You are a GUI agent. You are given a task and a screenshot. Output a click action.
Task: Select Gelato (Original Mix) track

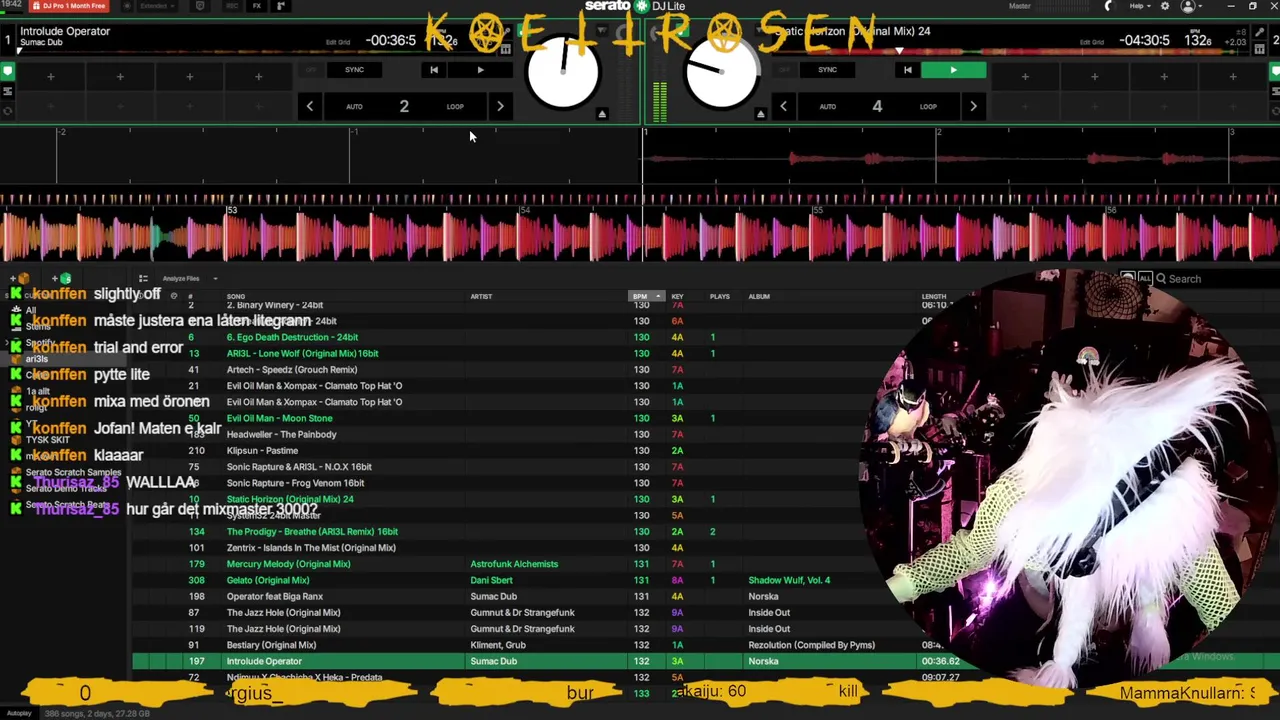click(268, 580)
